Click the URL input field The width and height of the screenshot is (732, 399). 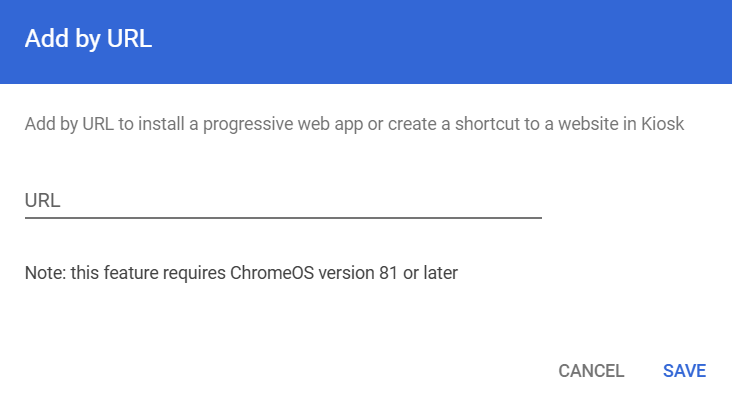pos(283,201)
